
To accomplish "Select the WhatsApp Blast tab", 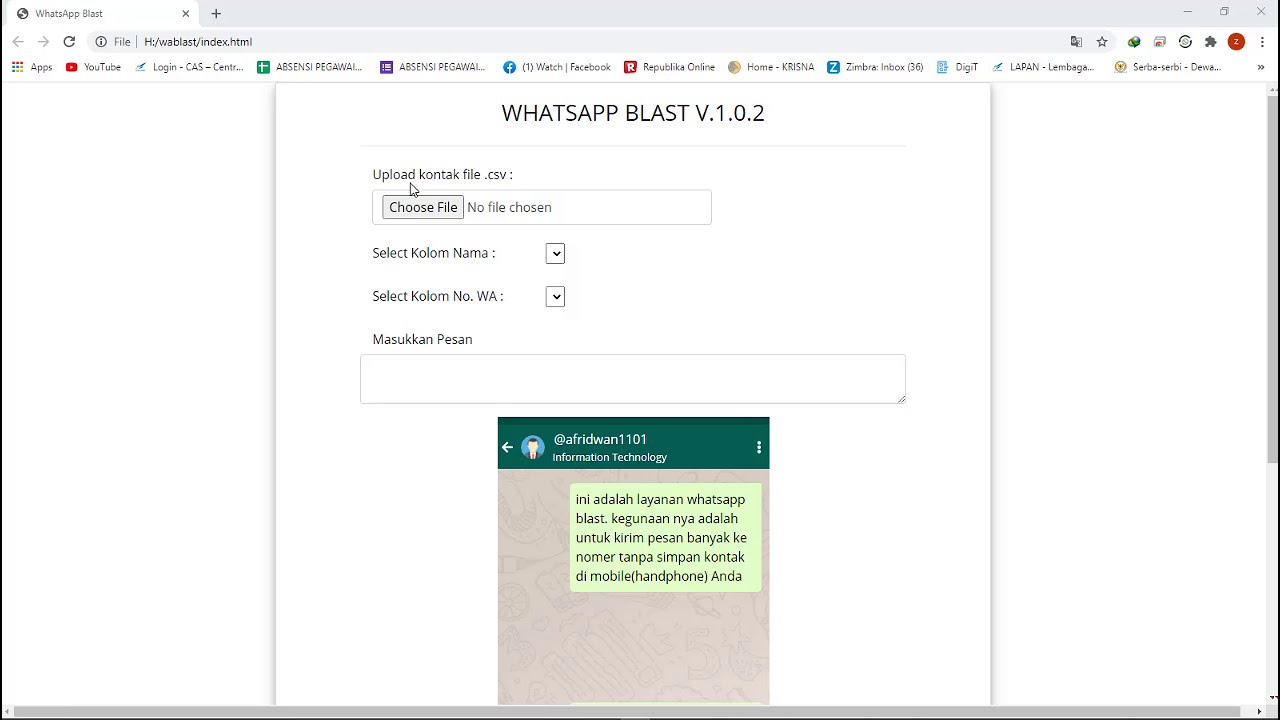I will tap(100, 14).
